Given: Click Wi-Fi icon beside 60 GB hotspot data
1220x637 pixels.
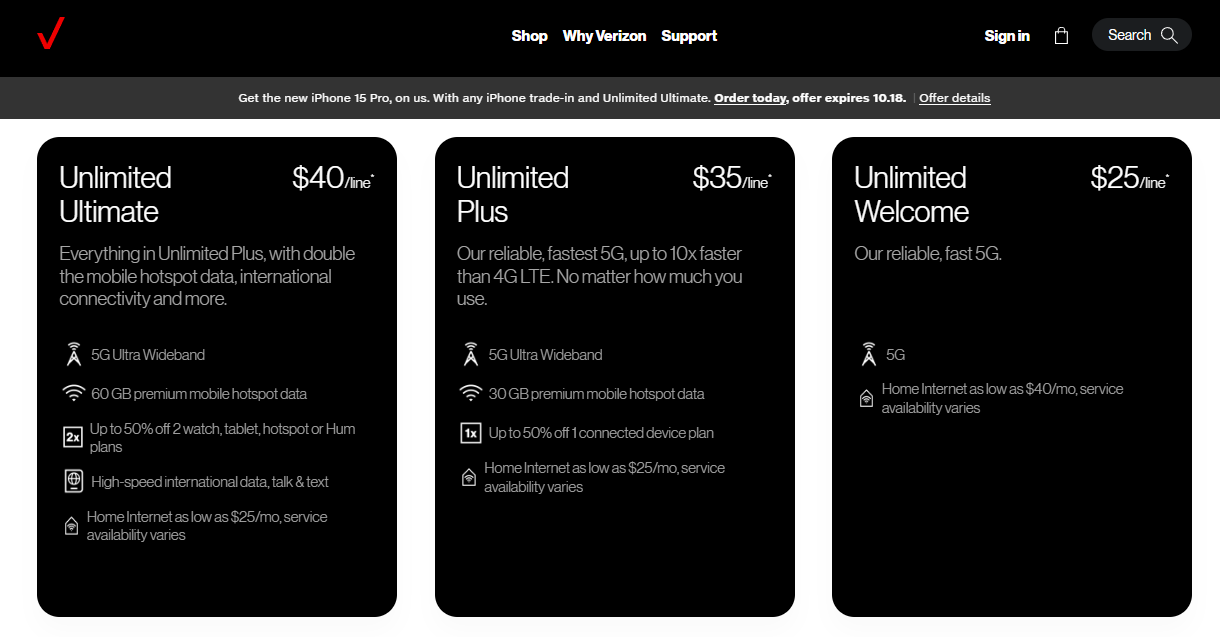Looking at the screenshot, I should coord(73,394).
